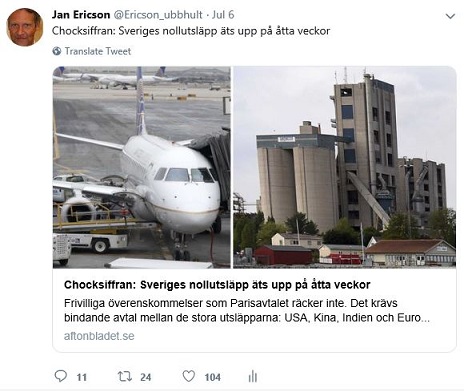Image resolution: width=464 pixels, height=392 pixels.
Task: Open the Chocksiffran article headline in card
Action: [x=217, y=285]
